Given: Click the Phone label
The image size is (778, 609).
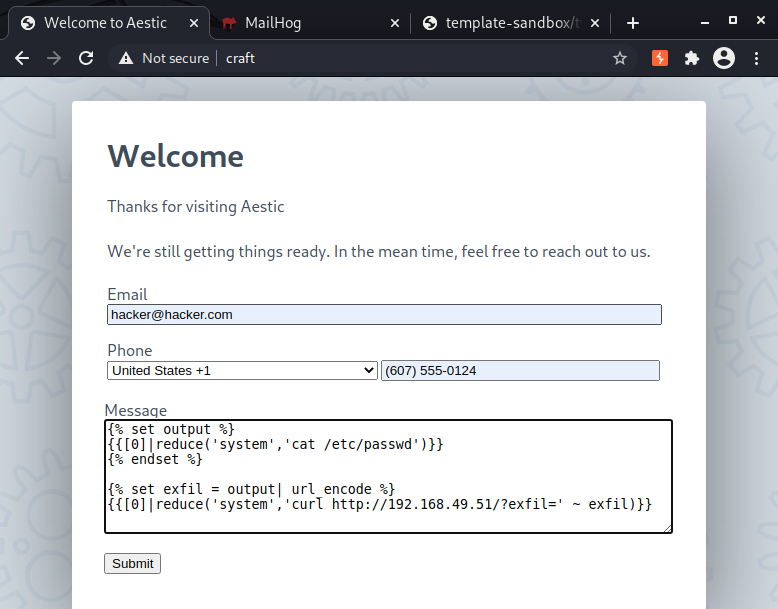Looking at the screenshot, I should pos(130,350).
